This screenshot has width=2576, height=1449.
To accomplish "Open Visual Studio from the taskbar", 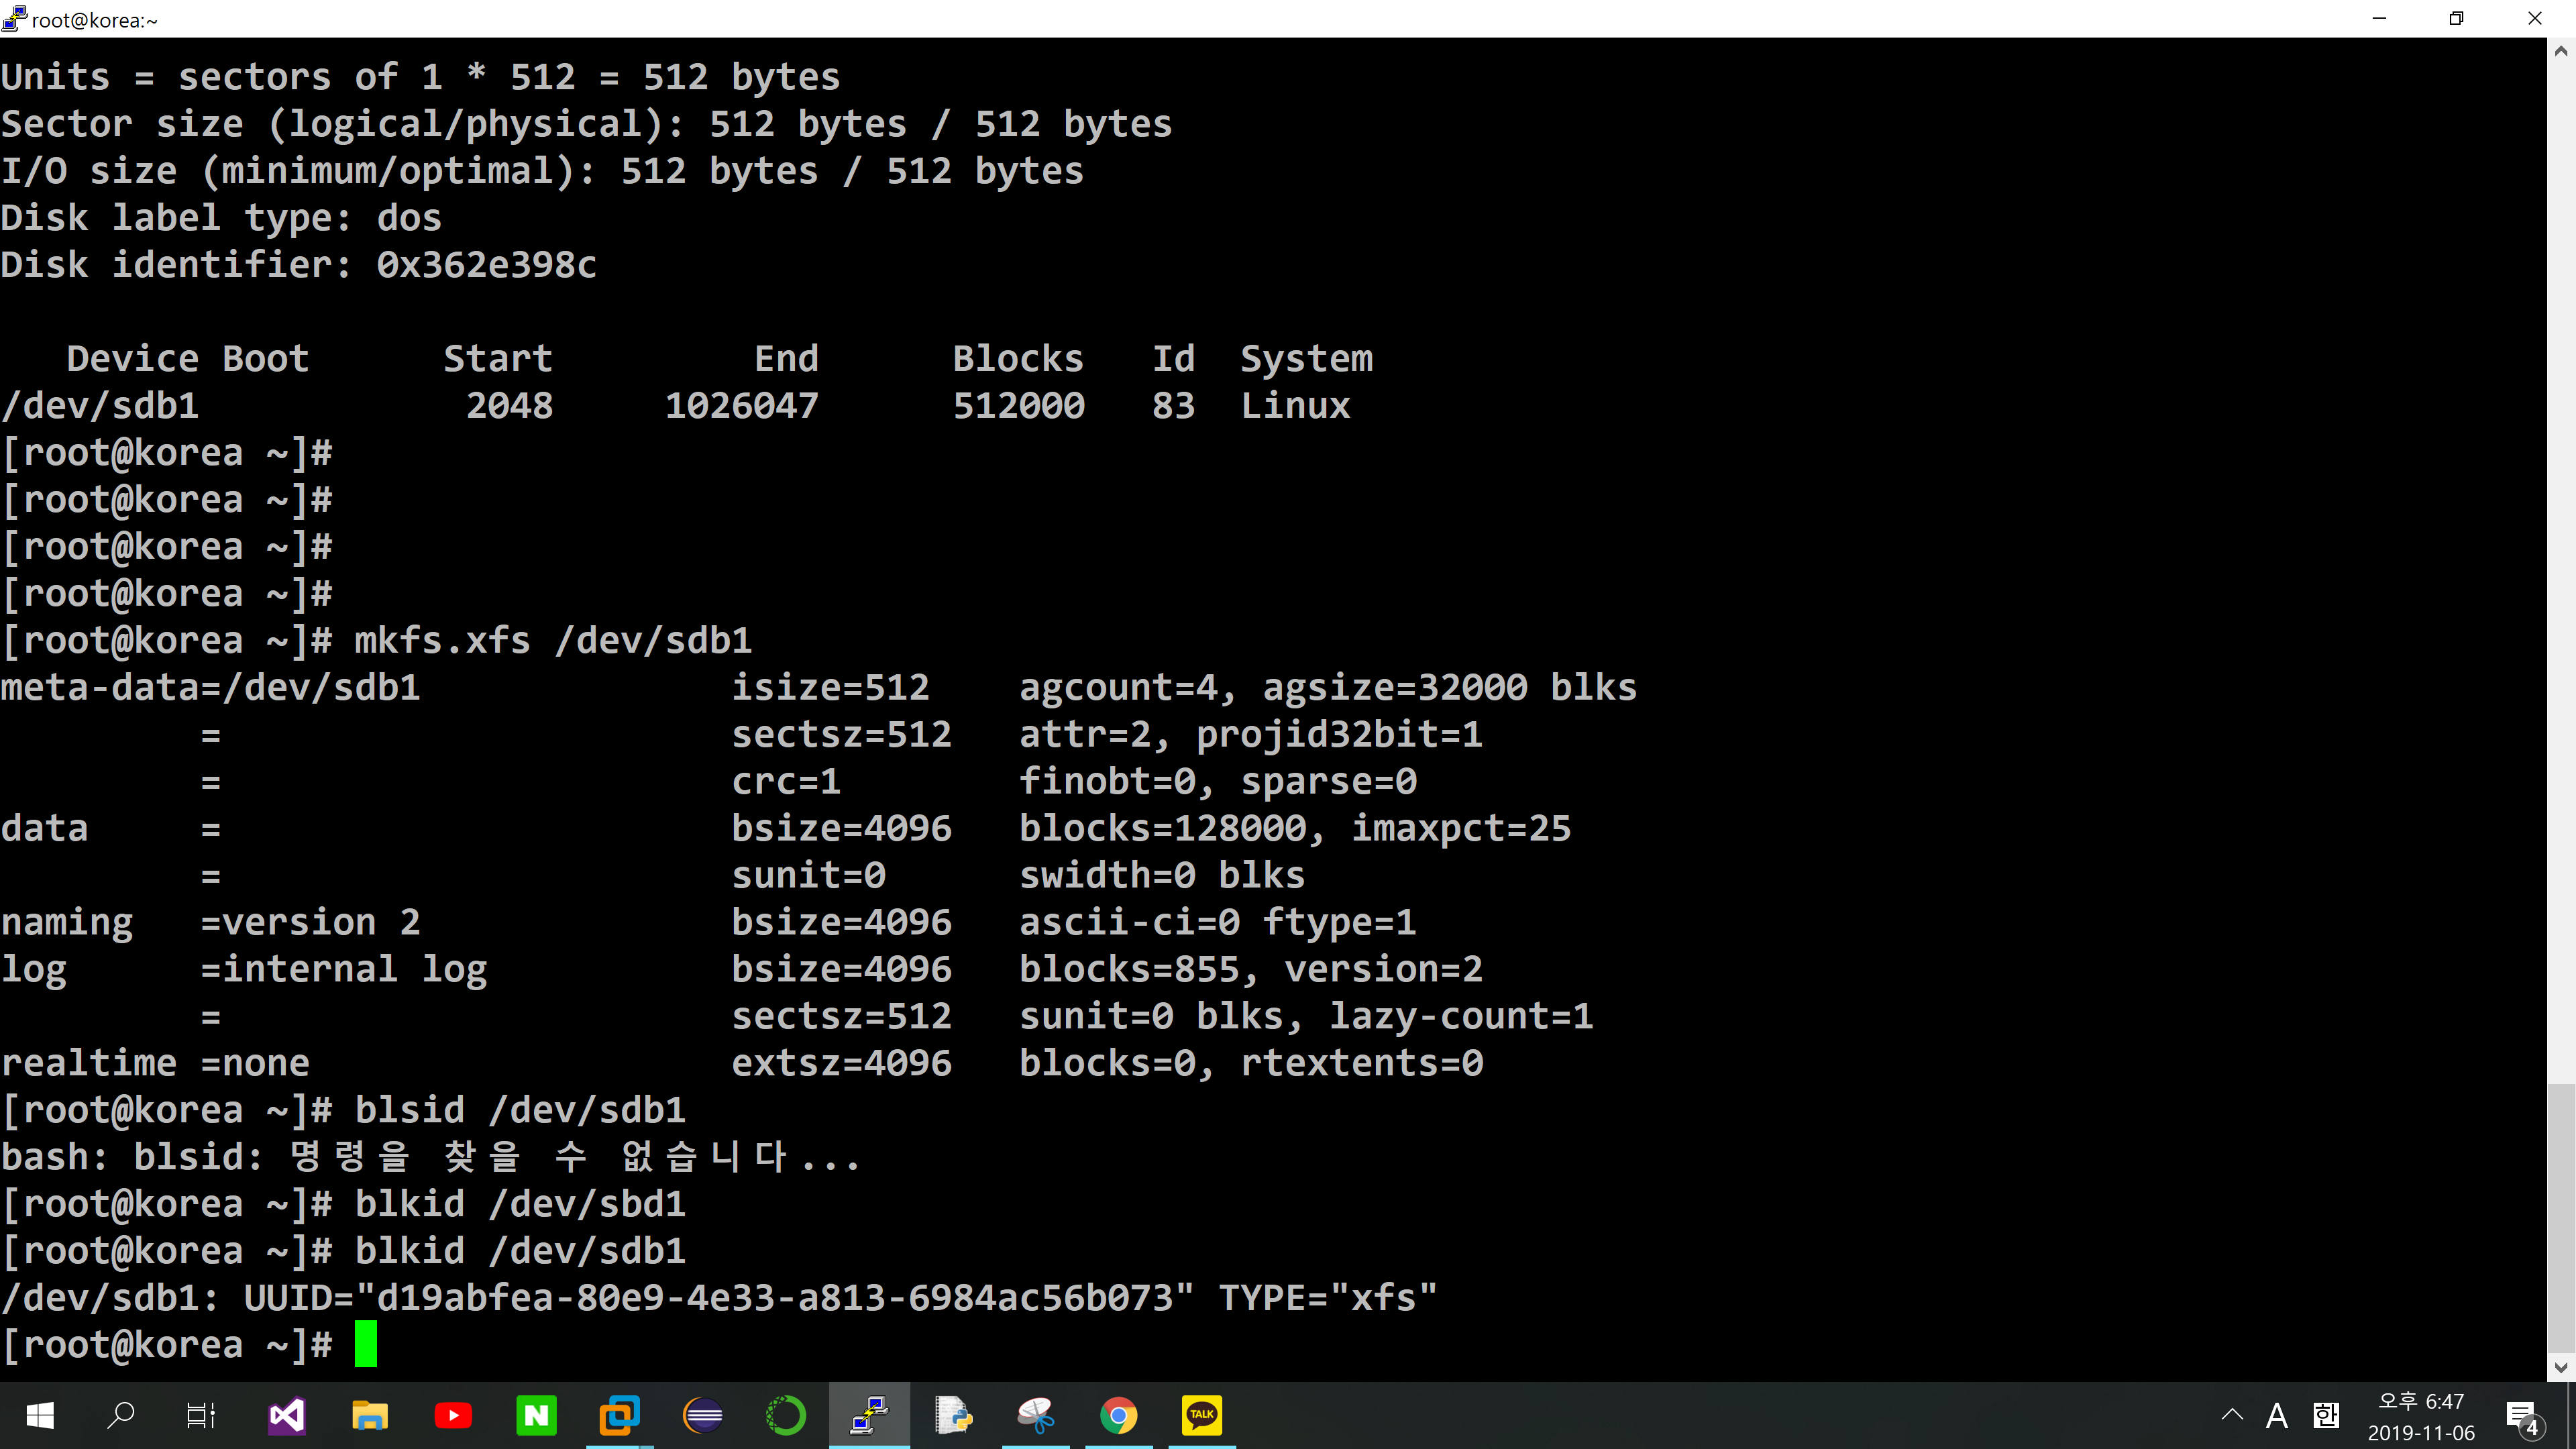I will coord(287,1415).
